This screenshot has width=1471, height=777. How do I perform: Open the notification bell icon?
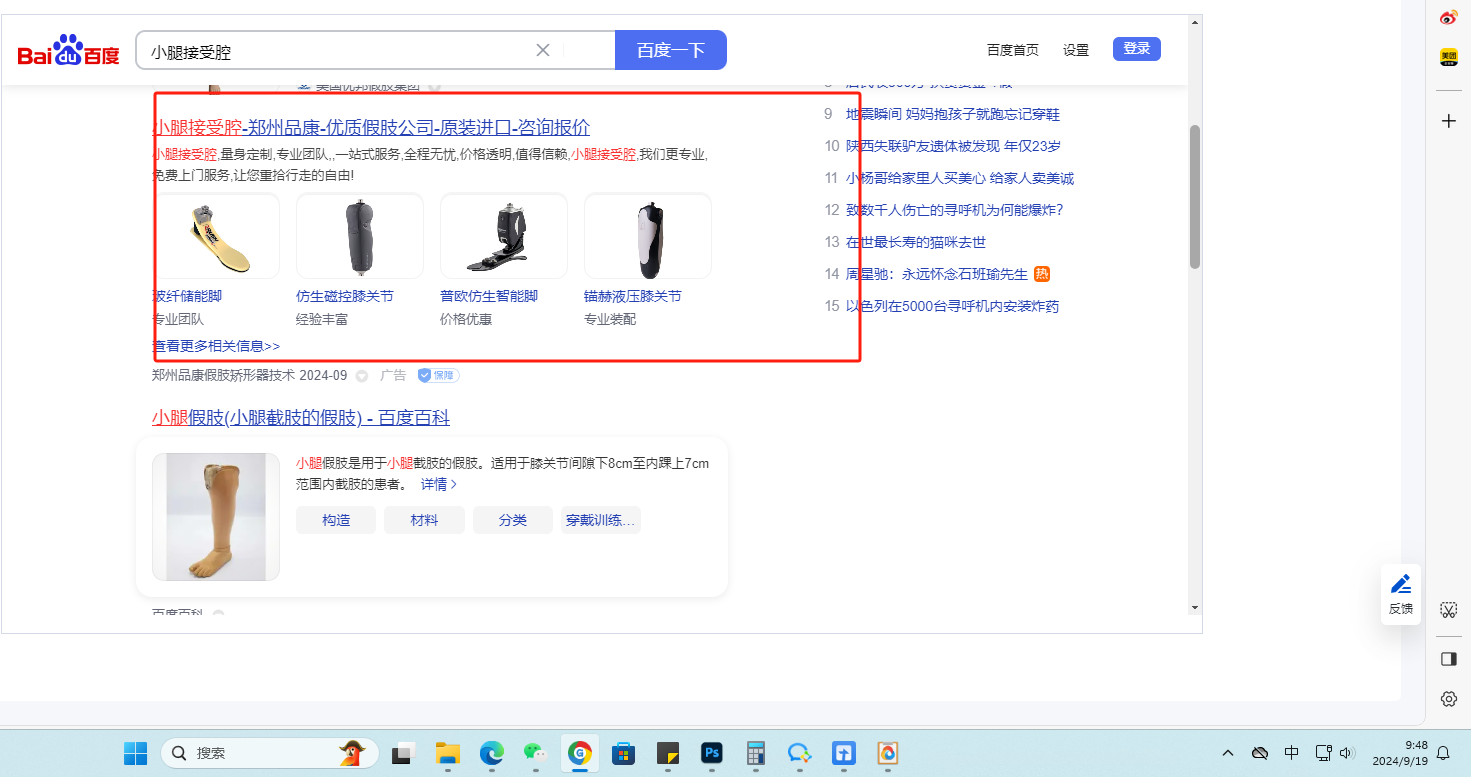click(x=1443, y=753)
